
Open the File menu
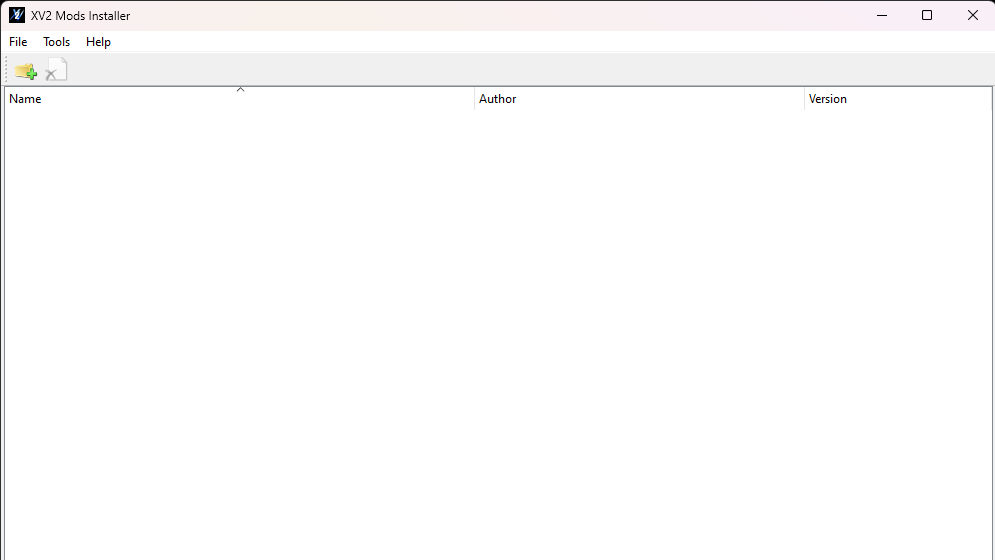18,42
